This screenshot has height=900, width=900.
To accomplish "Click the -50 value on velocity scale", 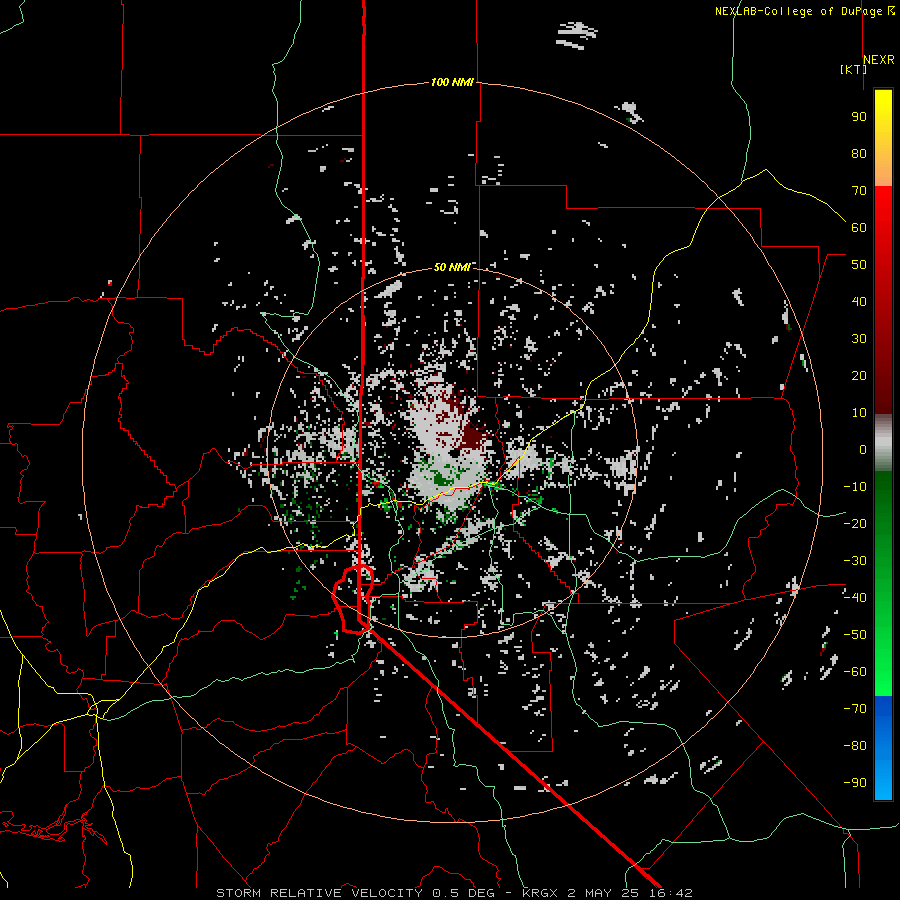I will pos(855,635).
